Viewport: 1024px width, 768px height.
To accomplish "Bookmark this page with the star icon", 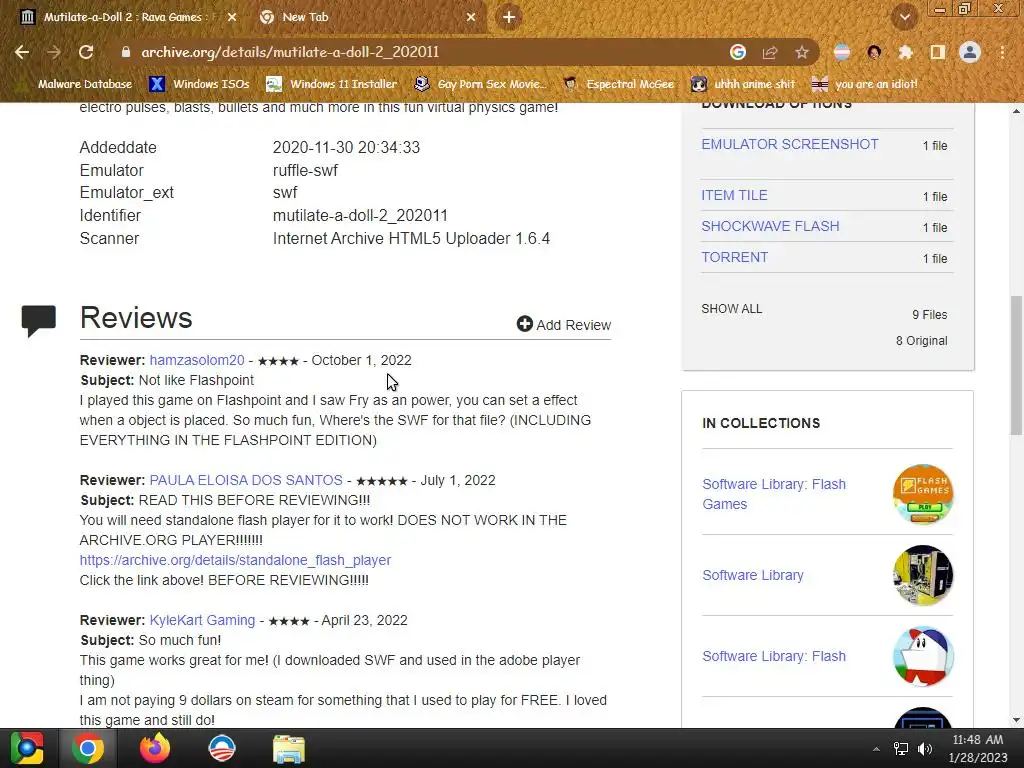I will (x=802, y=52).
